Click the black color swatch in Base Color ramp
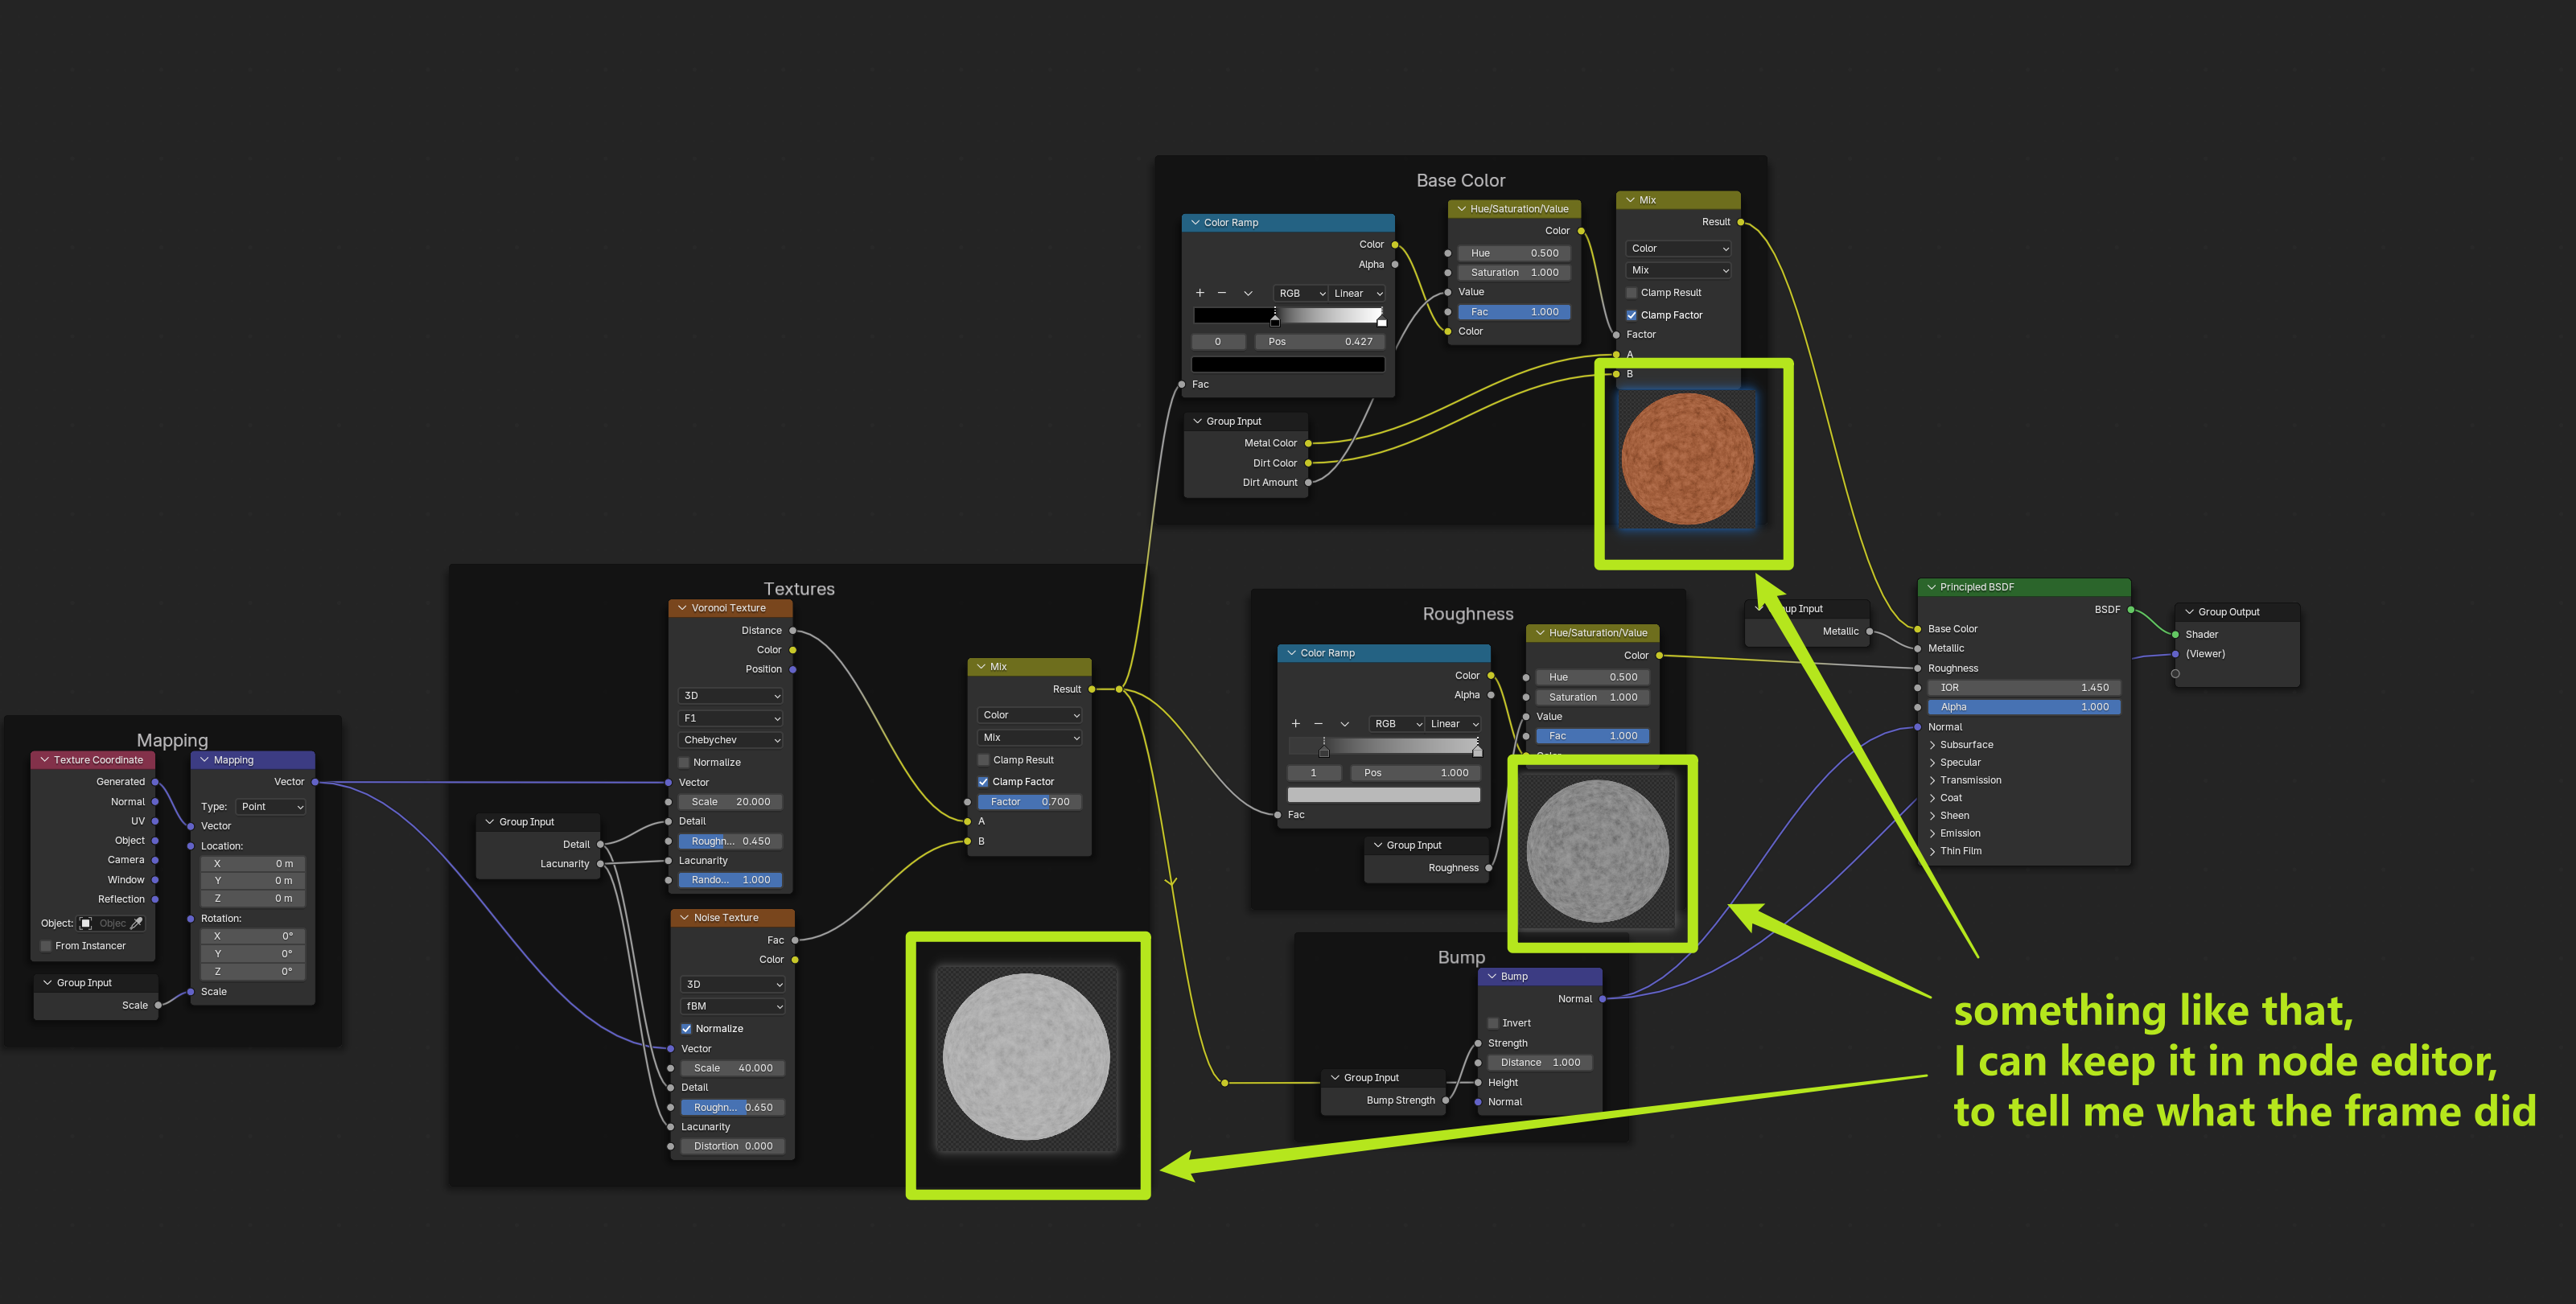2576x1304 pixels. click(1288, 365)
